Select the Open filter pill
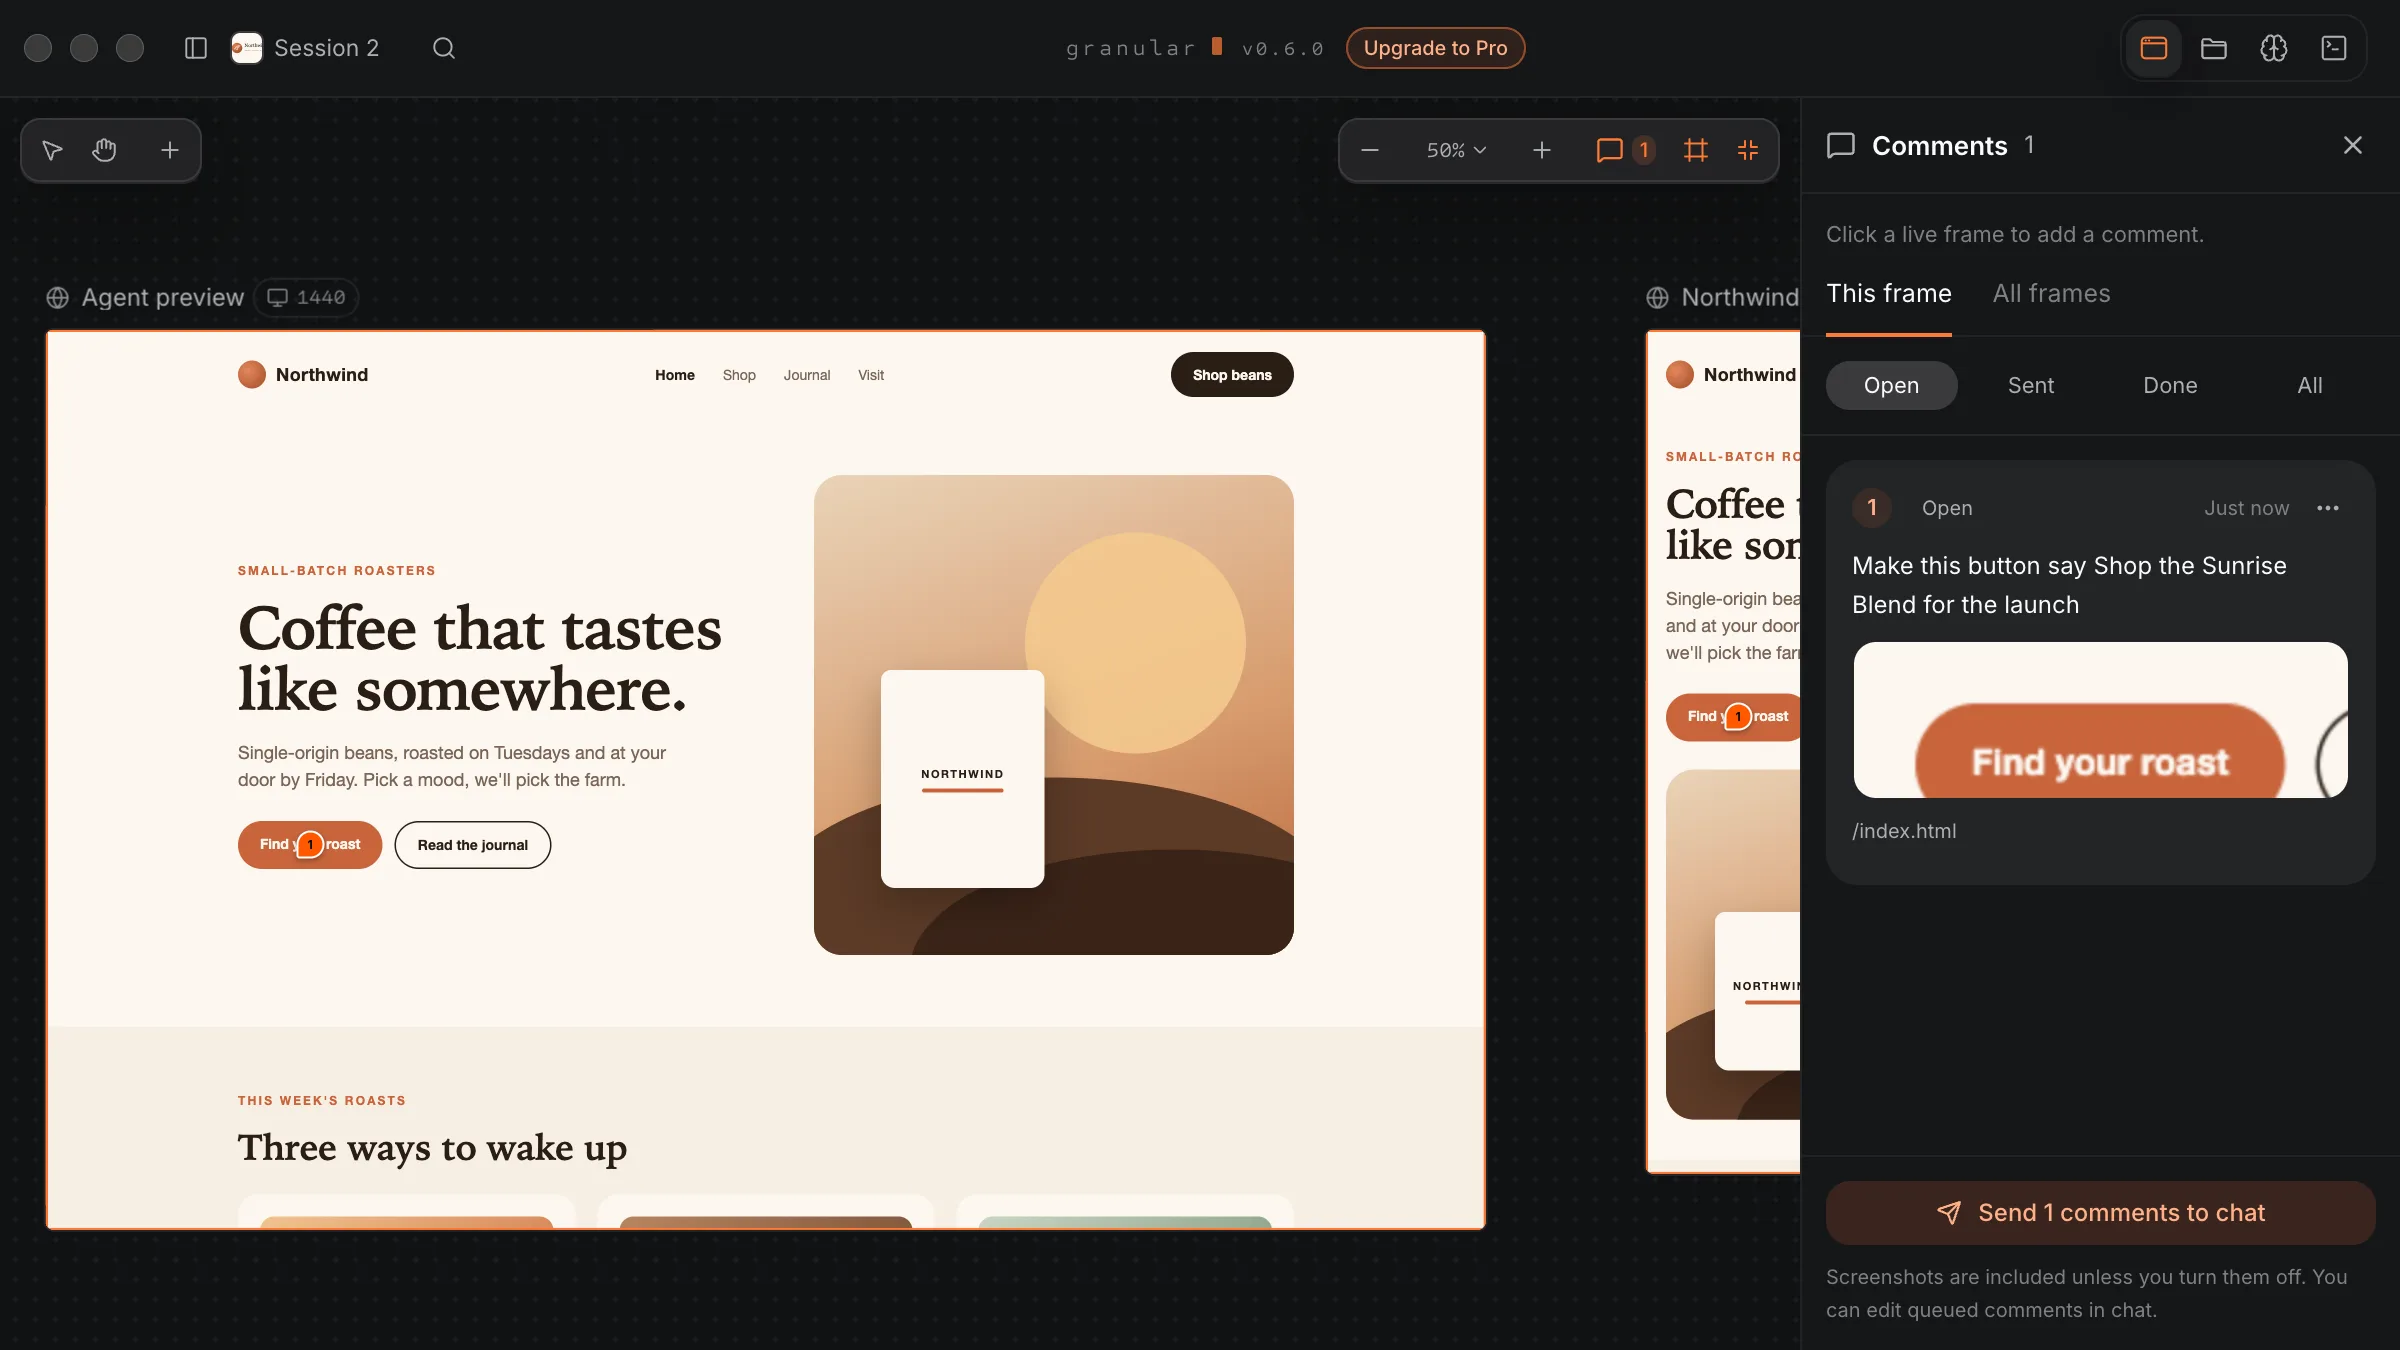 point(1891,385)
